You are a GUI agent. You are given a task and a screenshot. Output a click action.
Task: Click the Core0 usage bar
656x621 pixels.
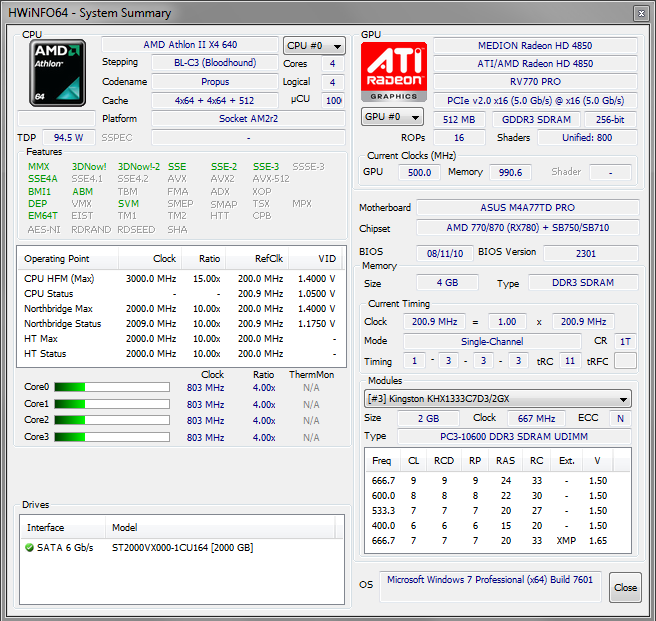[112, 387]
